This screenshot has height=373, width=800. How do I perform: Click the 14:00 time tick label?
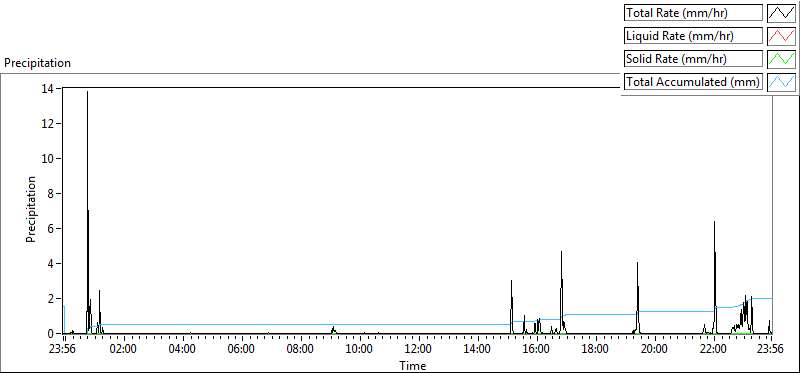pyautogui.click(x=478, y=350)
